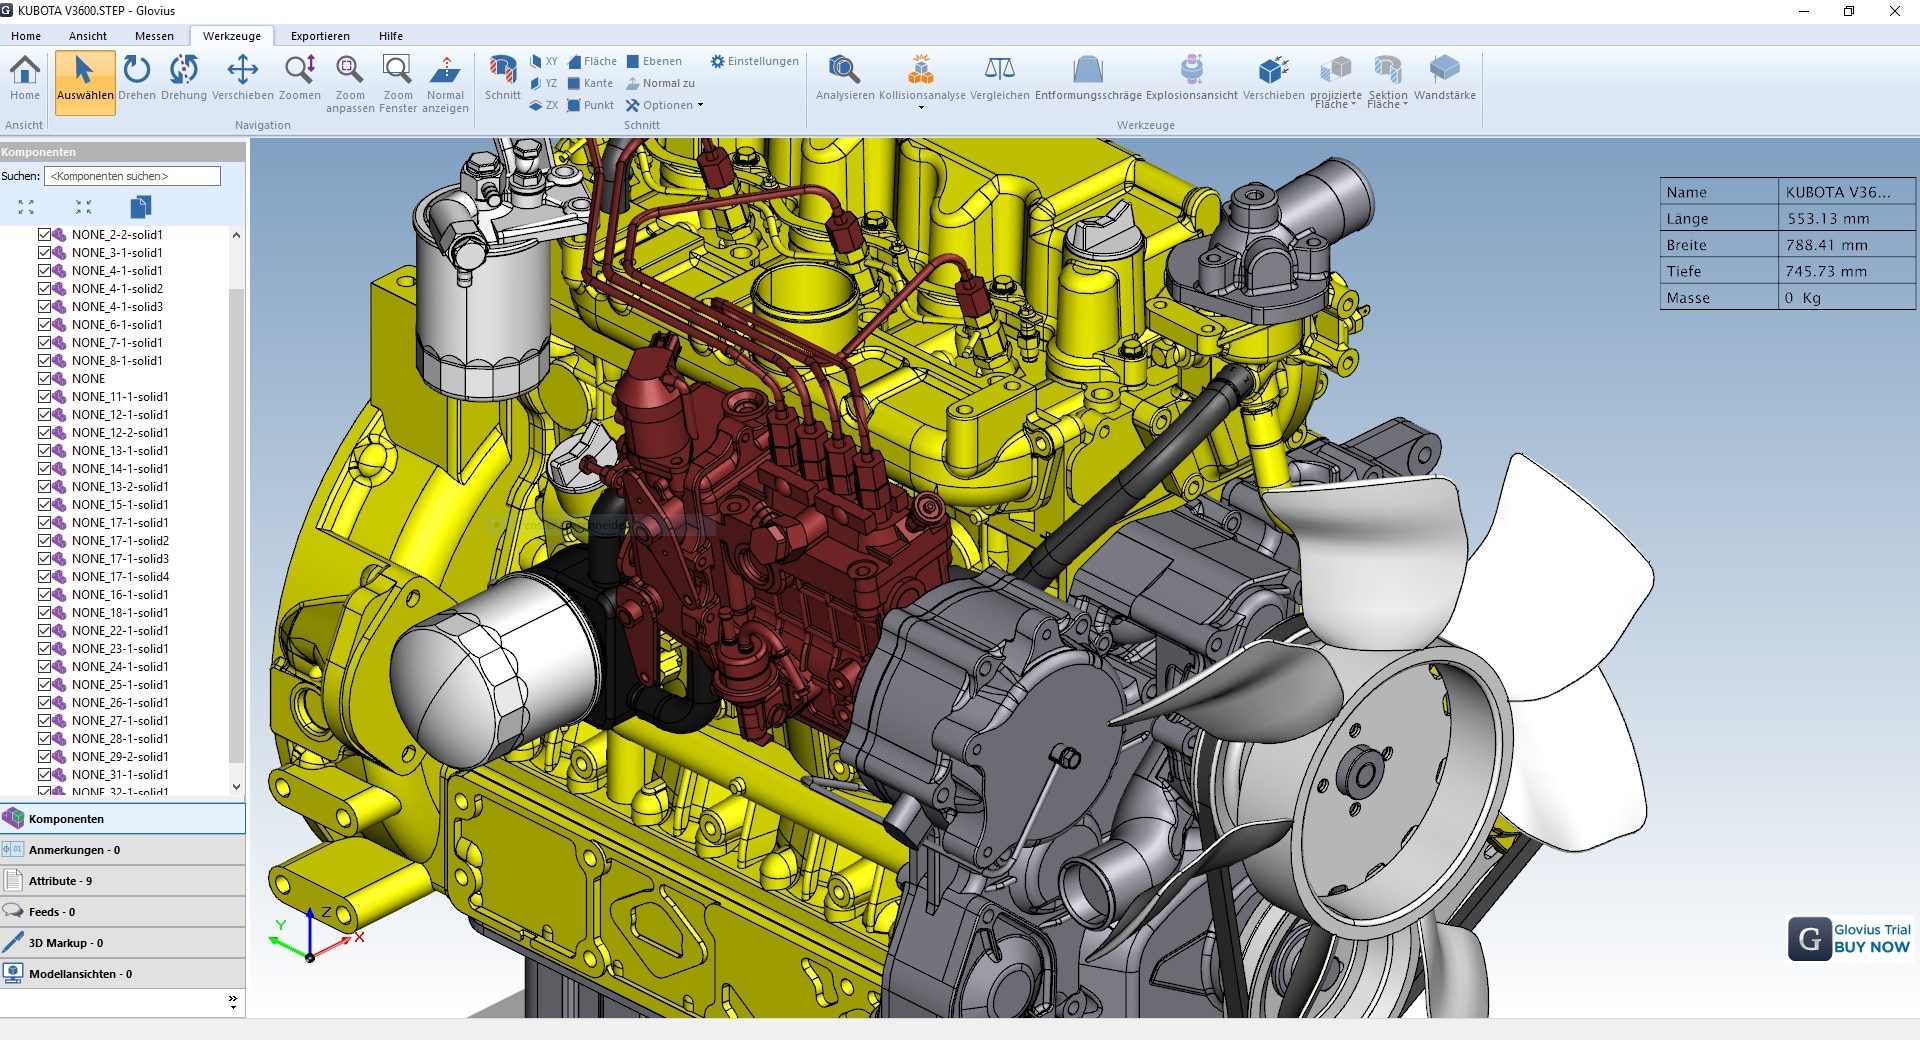Screen dimensions: 1920x1040
Task: Select the row named just NONE
Action: 88,379
